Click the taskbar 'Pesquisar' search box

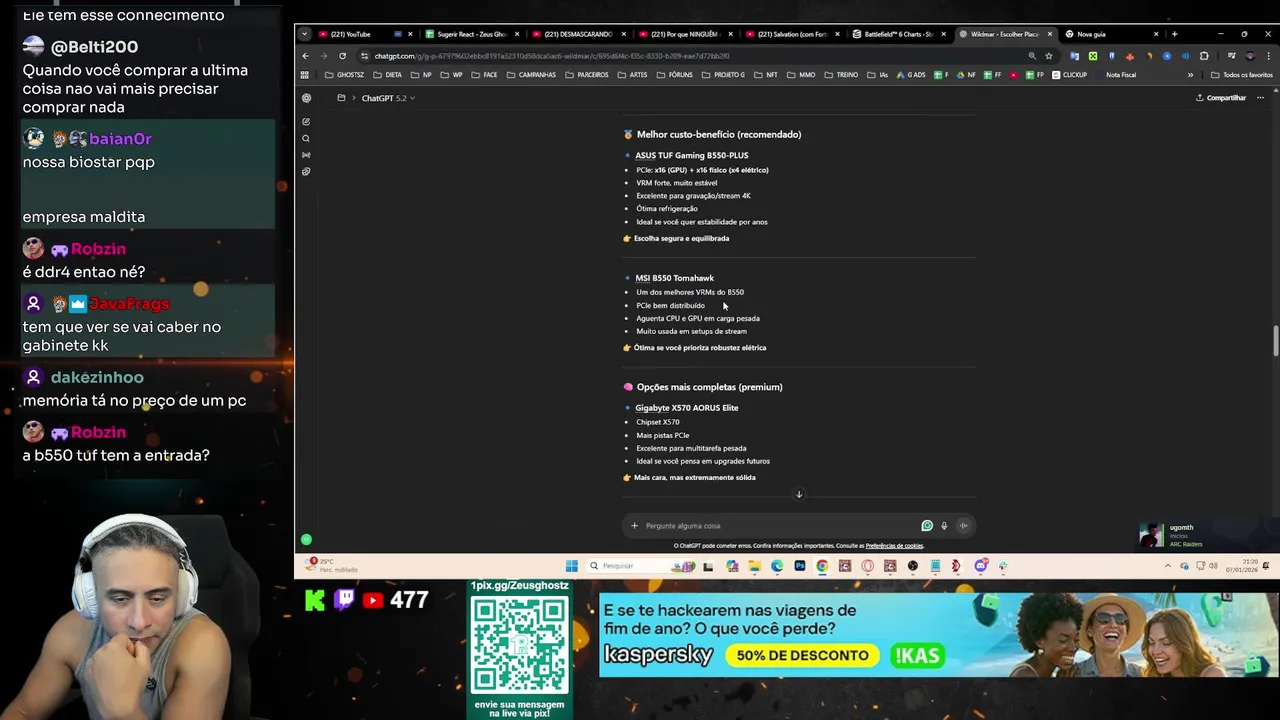coord(640,566)
